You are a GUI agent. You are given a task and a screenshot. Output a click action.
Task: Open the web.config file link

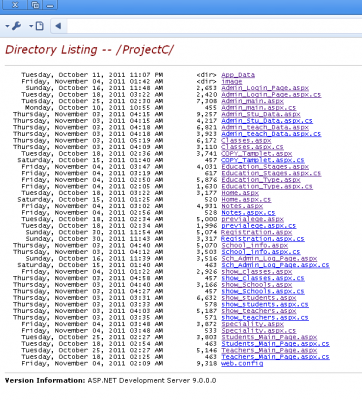[x=242, y=364]
